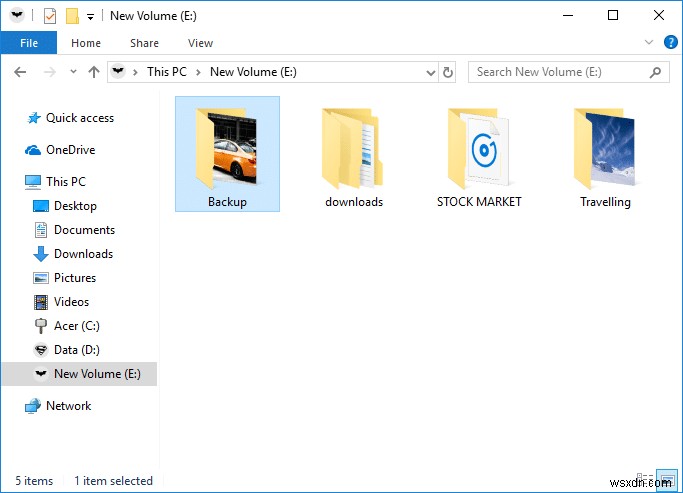683x493 pixels.
Task: Select the downloads folder name label
Action: coord(354,202)
